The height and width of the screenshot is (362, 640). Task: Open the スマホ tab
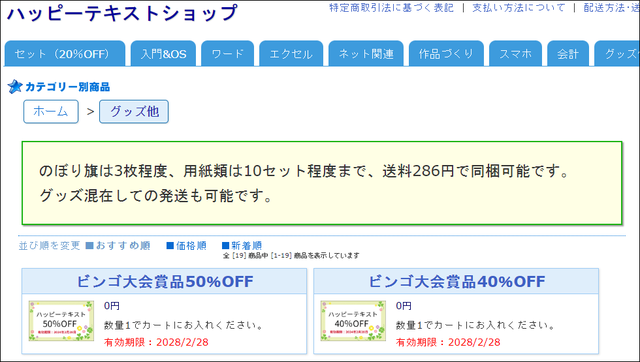(516, 53)
